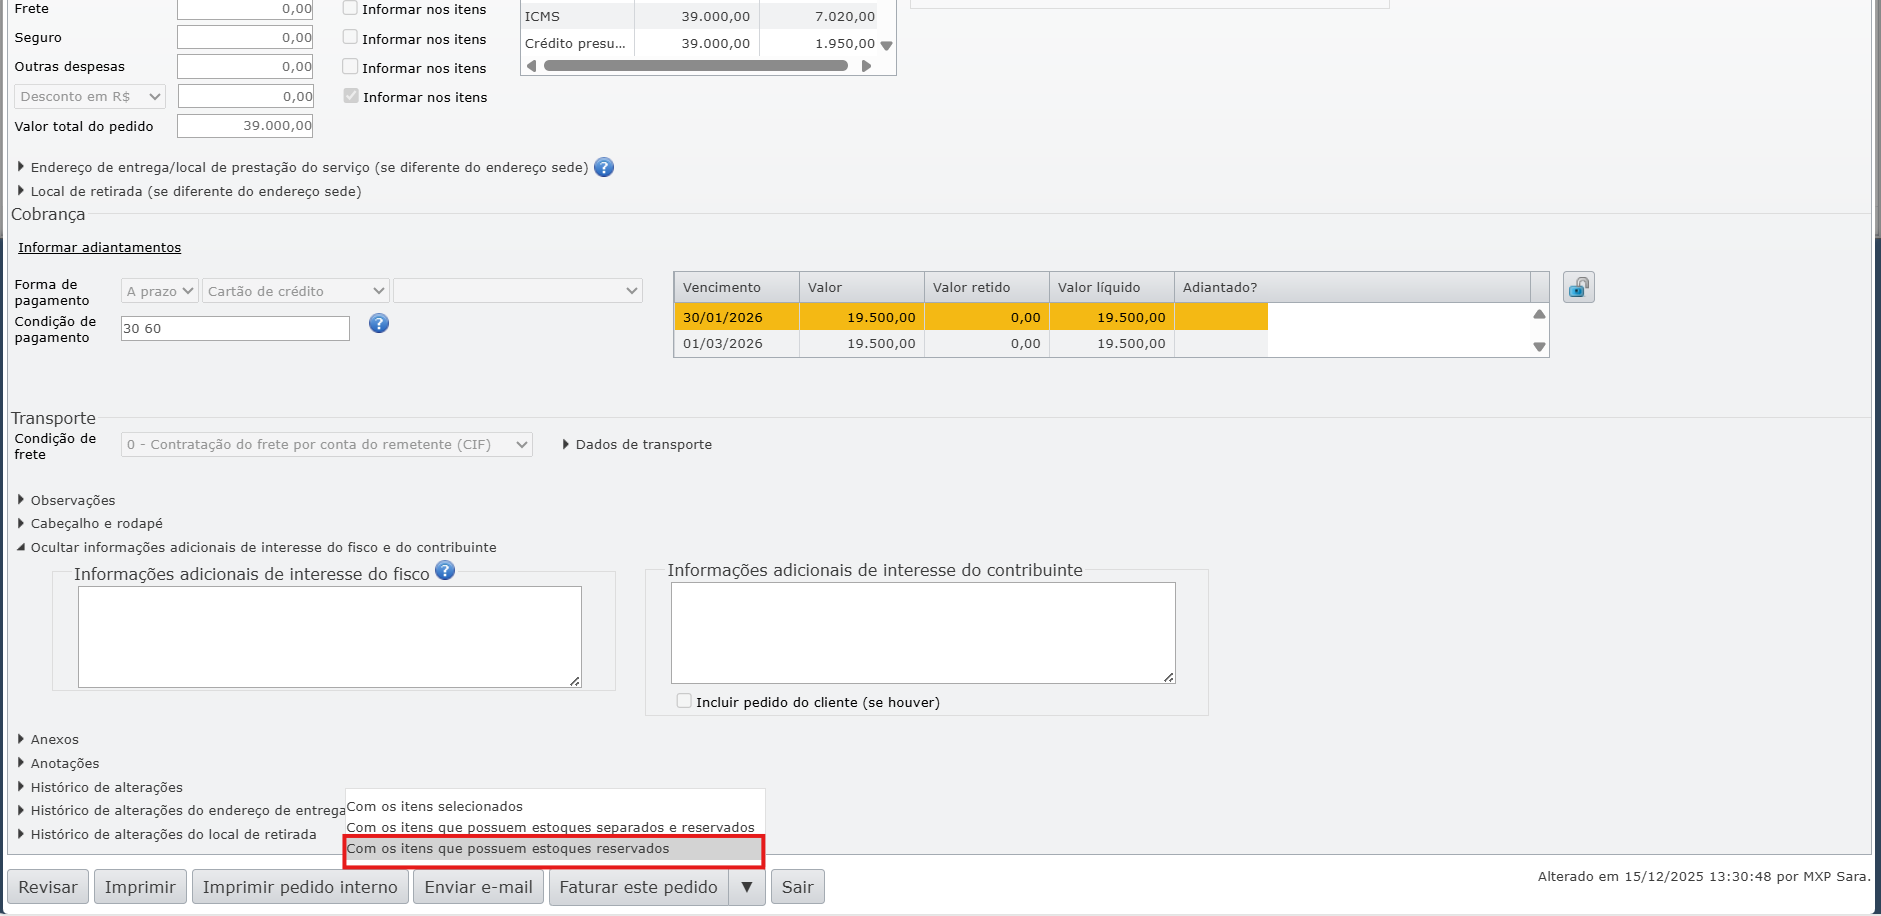Click left arrow of tax table scrollbar
Screen dimensions: 1881x916
pyautogui.click(x=531, y=66)
